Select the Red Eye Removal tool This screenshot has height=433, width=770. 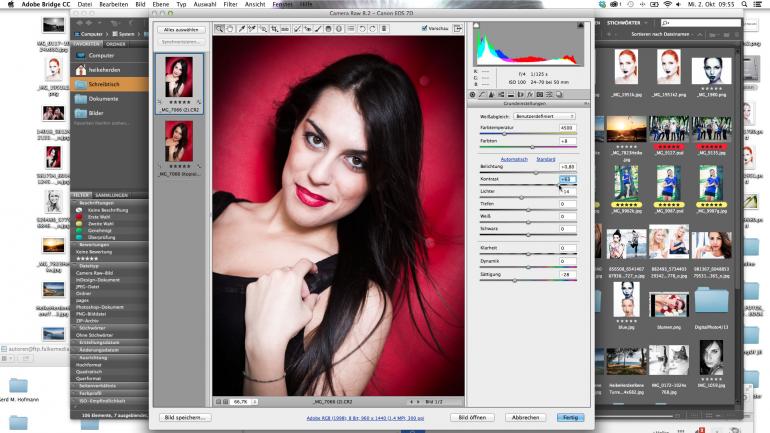coord(308,29)
